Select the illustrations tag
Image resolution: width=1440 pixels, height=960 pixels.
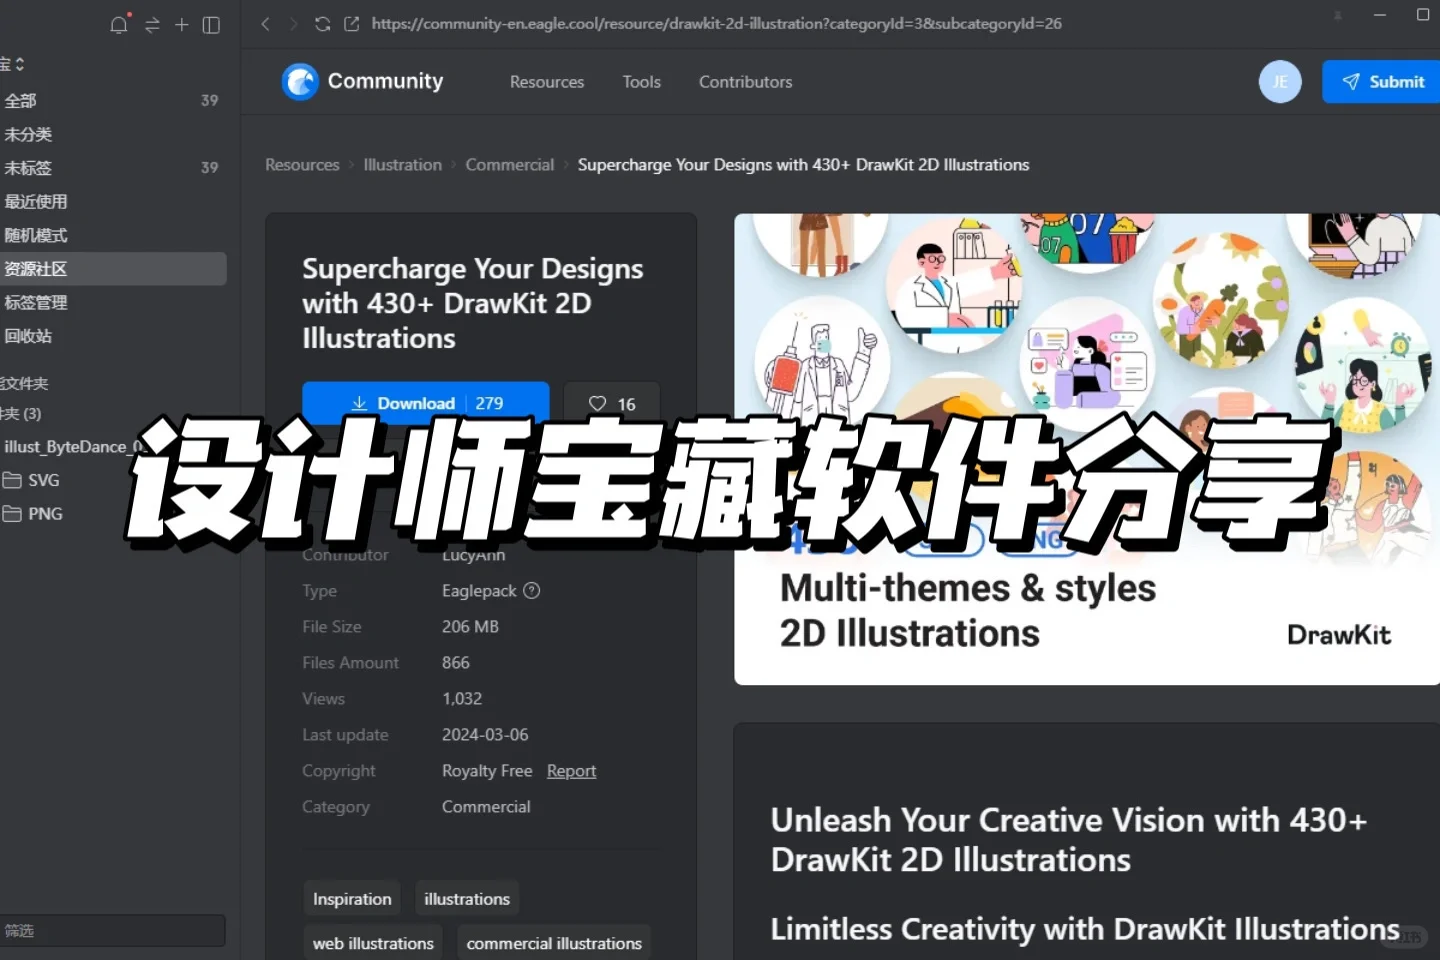pos(467,899)
